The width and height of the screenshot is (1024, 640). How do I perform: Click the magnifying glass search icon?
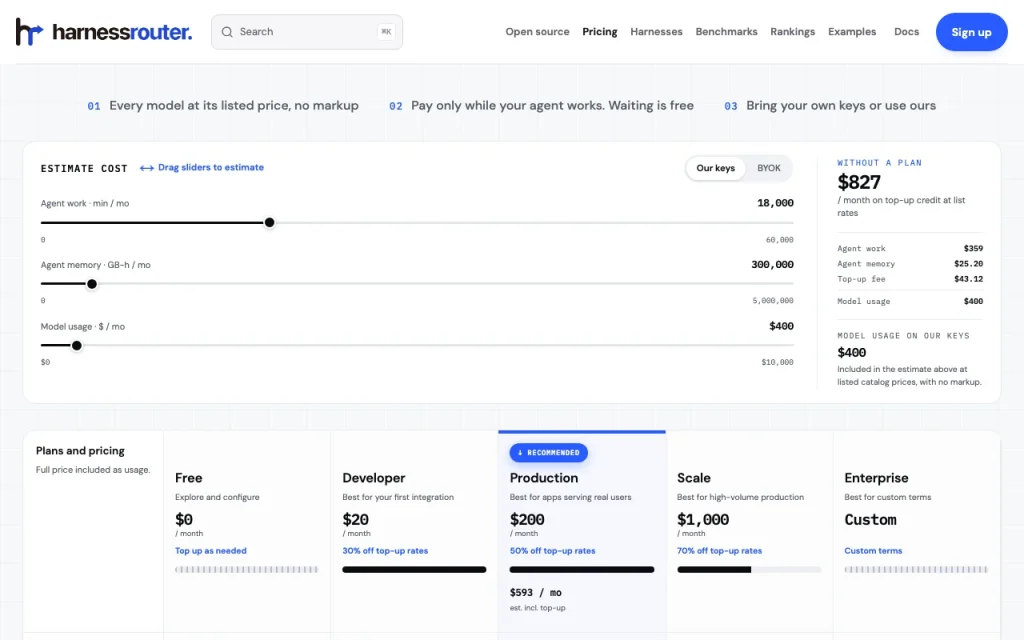click(x=227, y=32)
